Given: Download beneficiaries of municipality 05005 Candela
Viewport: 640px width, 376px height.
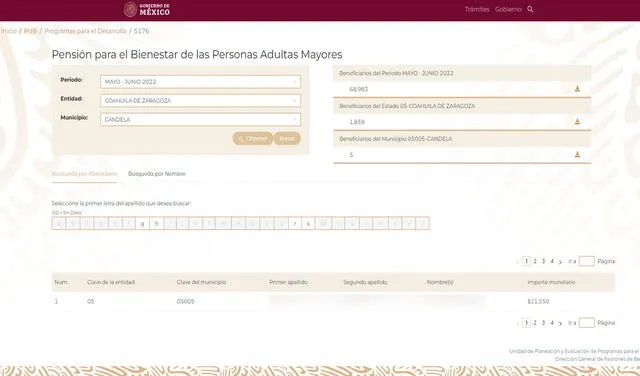Looking at the screenshot, I should click(577, 154).
